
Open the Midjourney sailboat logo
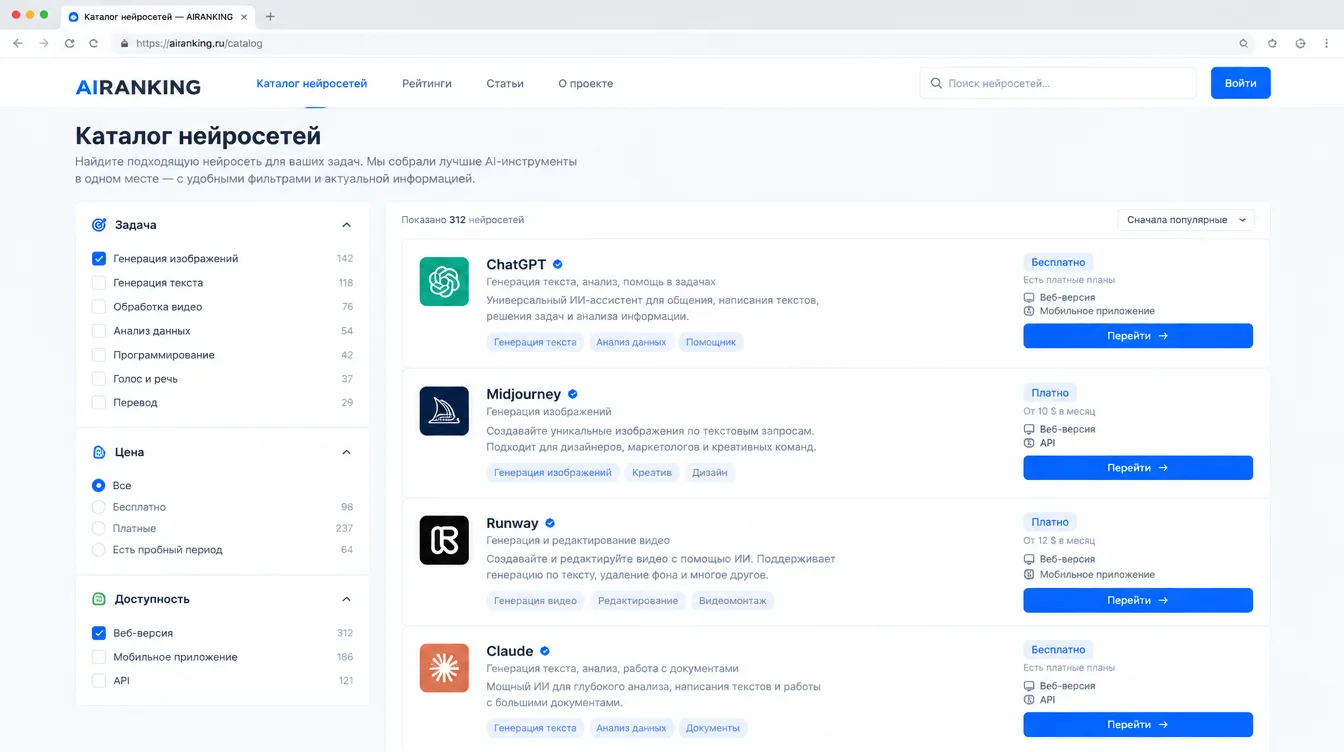444,411
